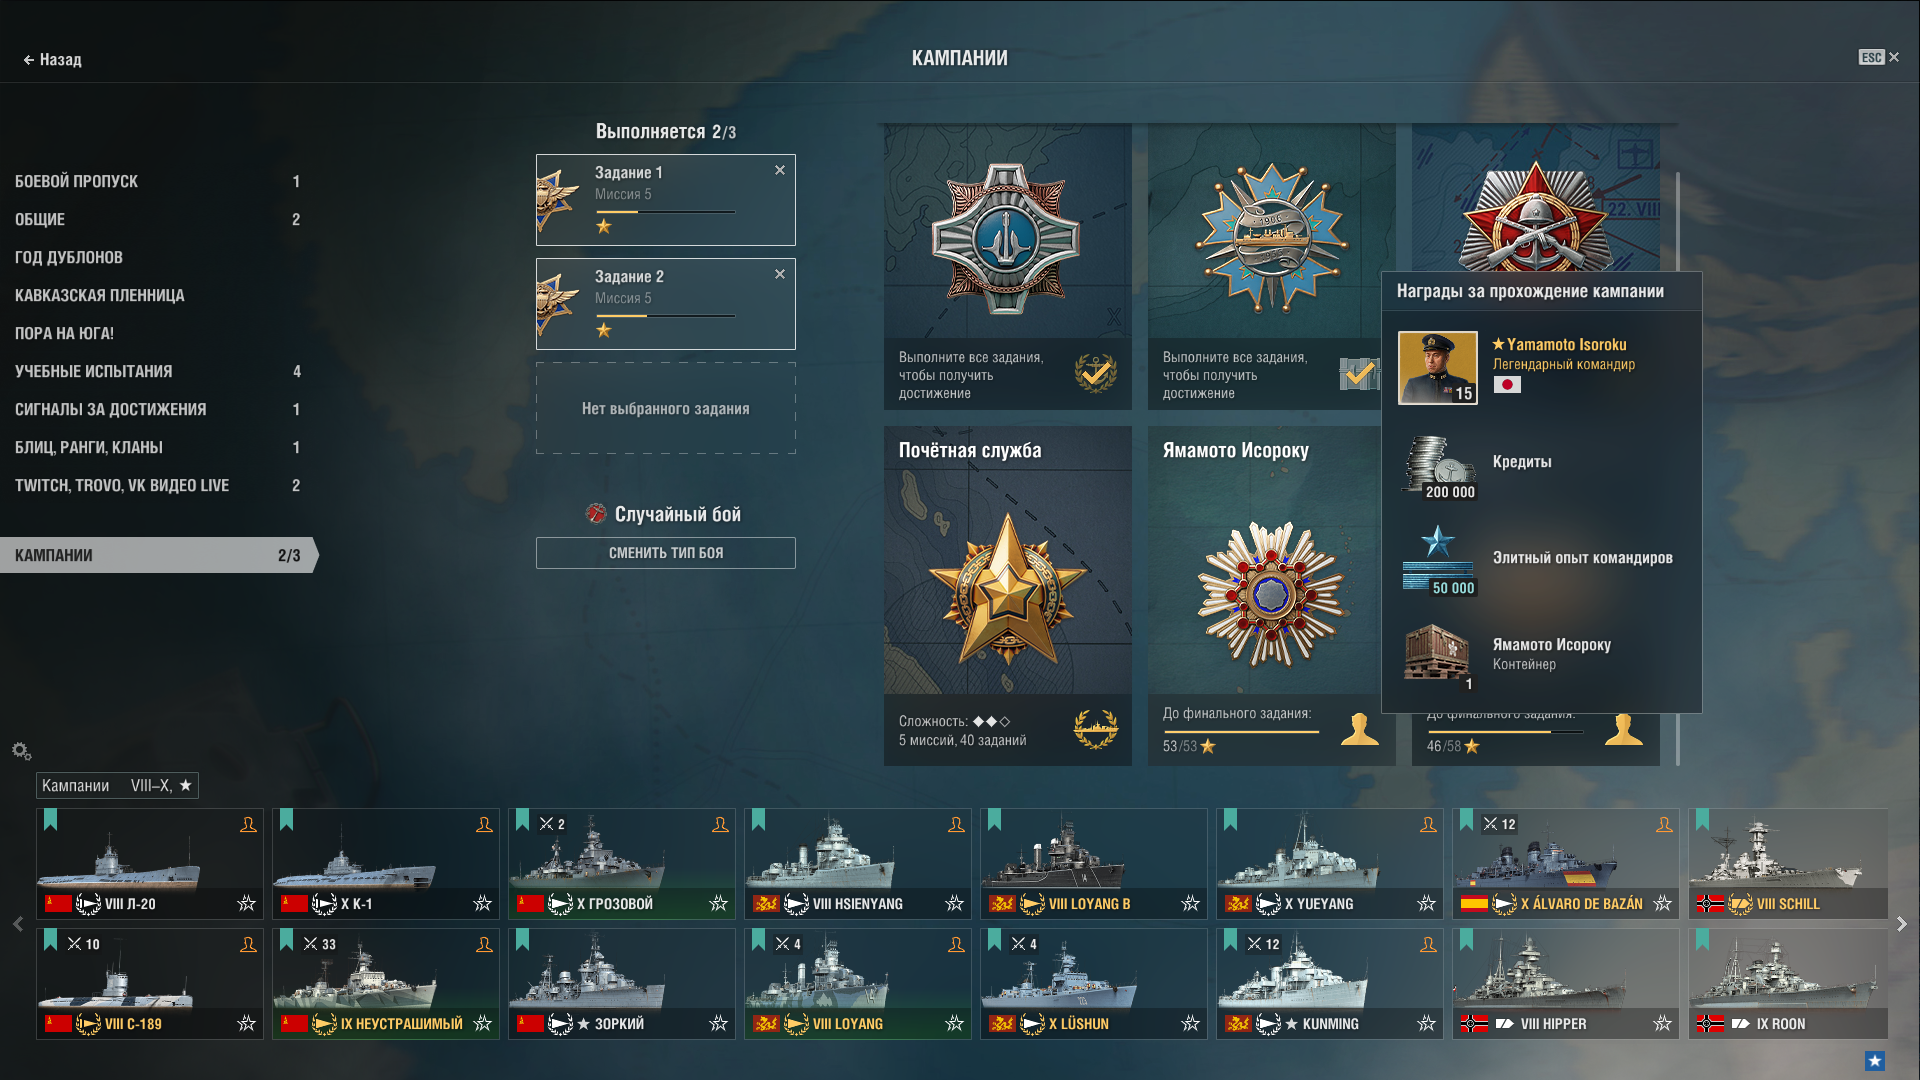
Task: Click the Кредиты 200 000 reward icon
Action: click(x=1438, y=466)
